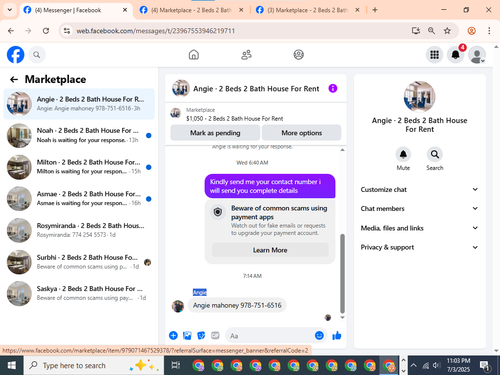Click Windows taskbar search box
This screenshot has width=500, height=375.
point(94,365)
